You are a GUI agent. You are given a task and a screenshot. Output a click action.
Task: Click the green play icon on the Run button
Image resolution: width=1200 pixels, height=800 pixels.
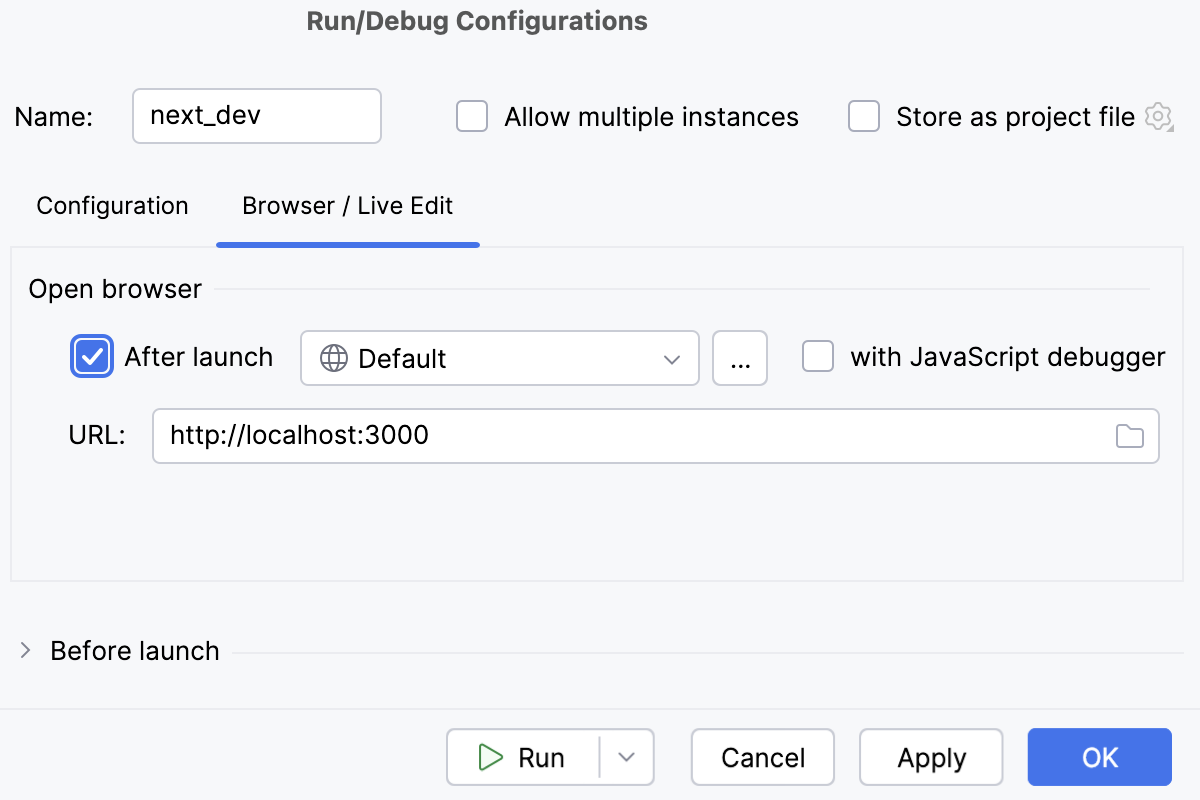click(x=491, y=757)
